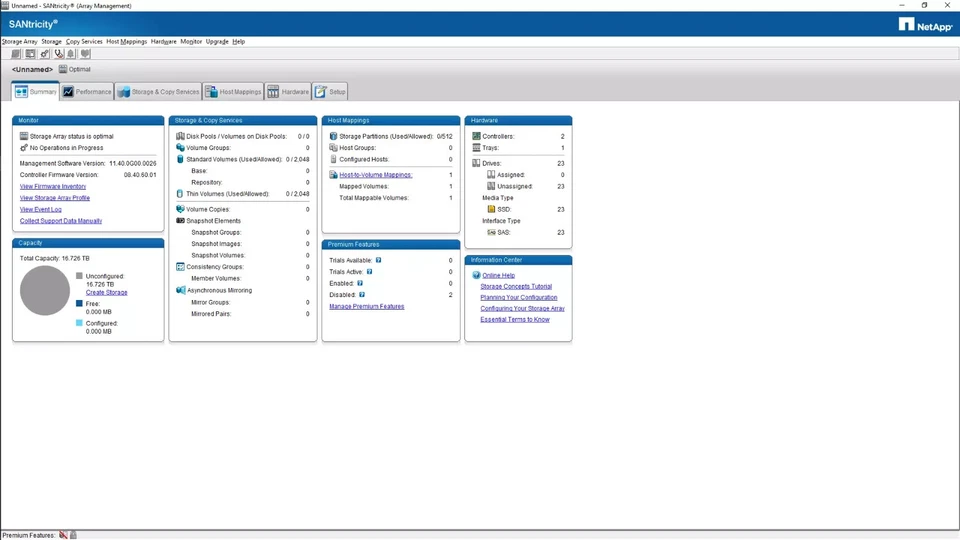Open the Monitor menu
The height and width of the screenshot is (540, 960).
(191, 42)
